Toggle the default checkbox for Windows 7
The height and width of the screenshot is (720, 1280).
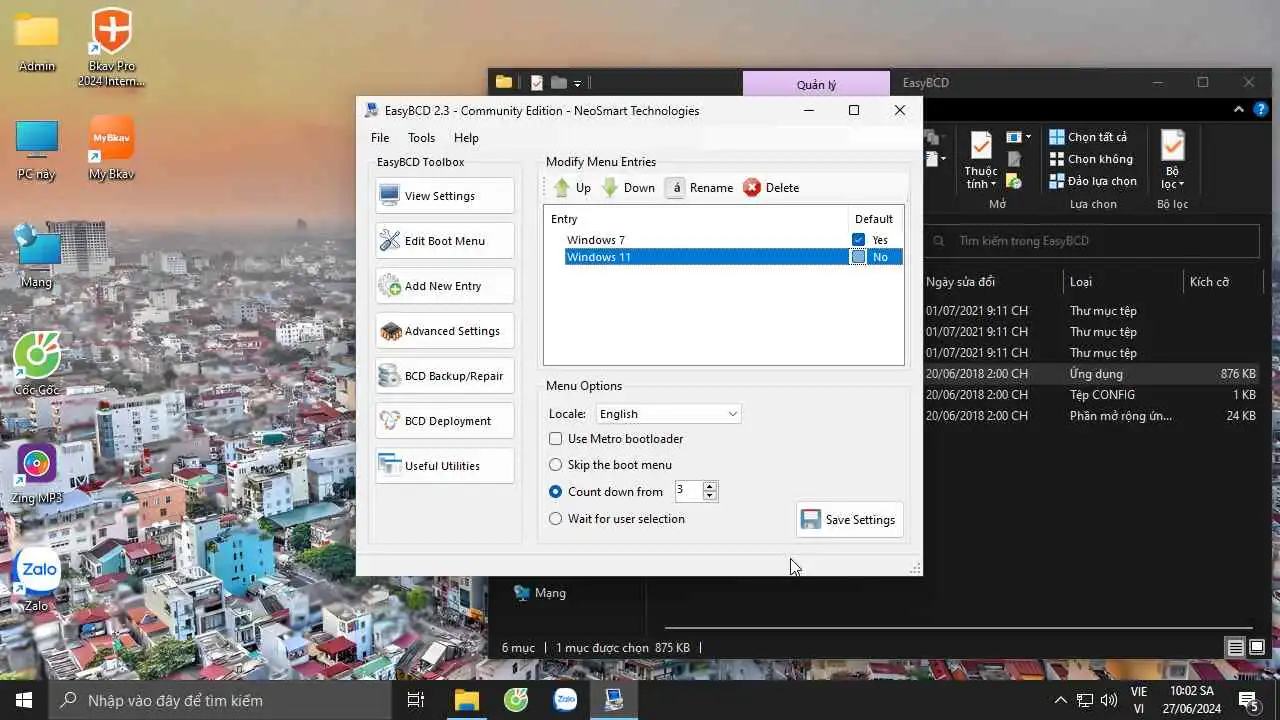(858, 240)
